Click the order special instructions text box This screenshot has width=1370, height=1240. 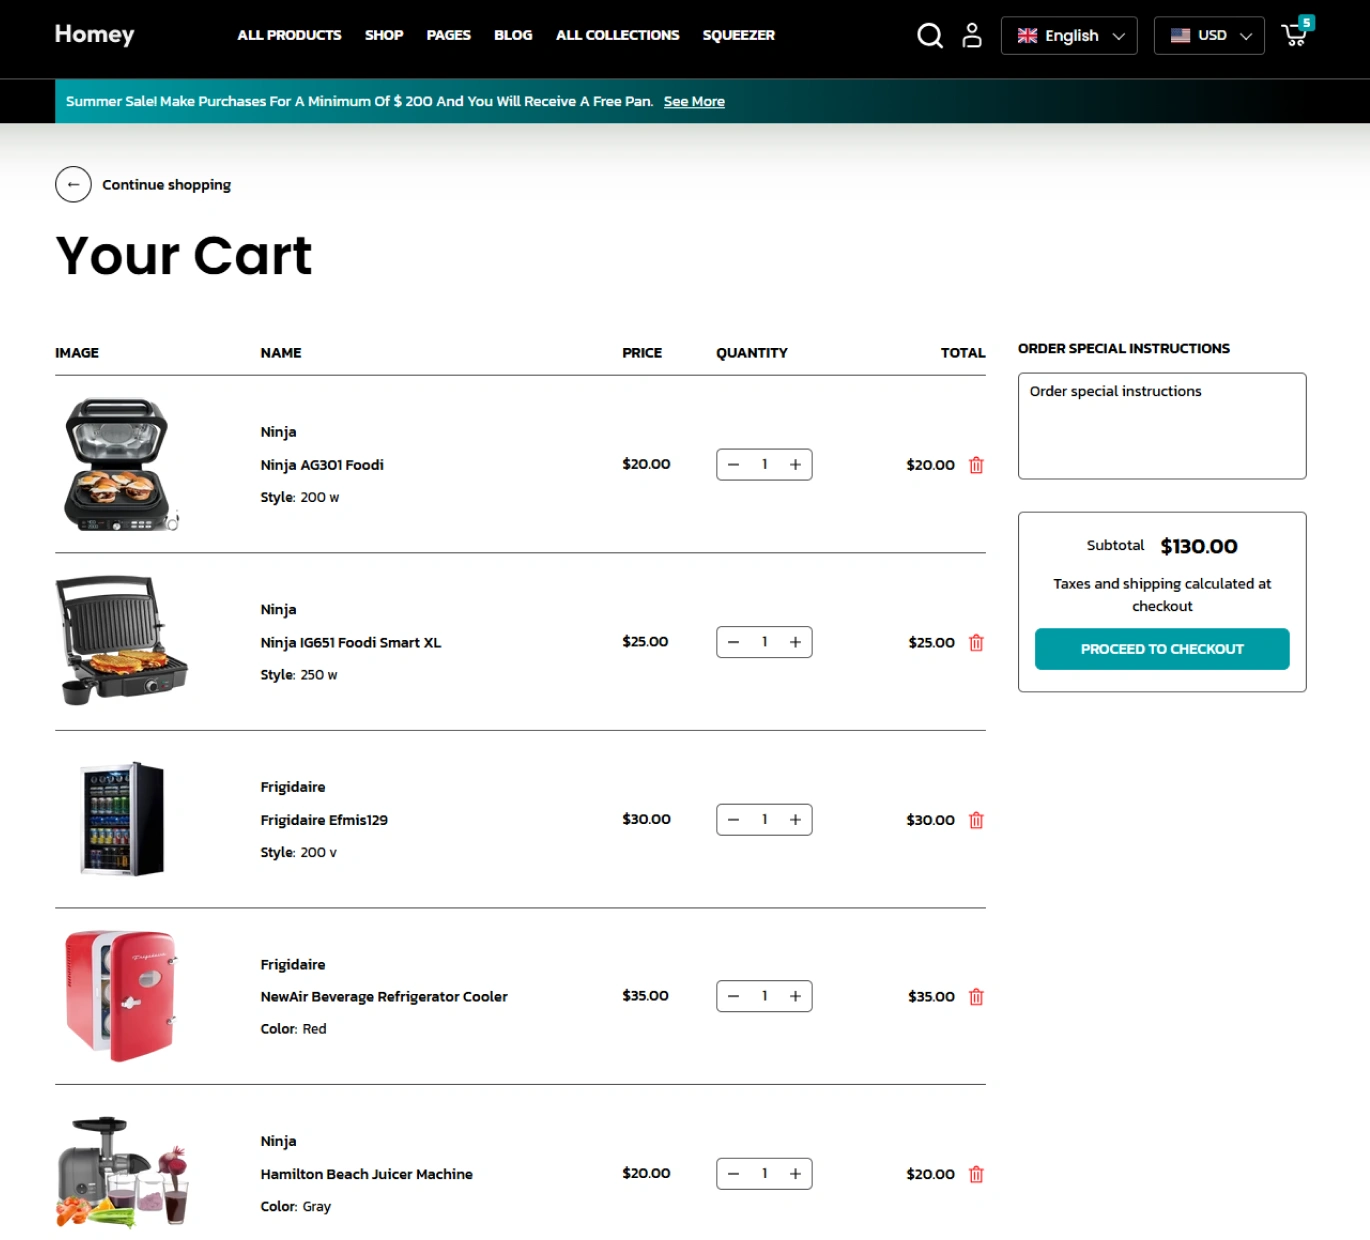(x=1161, y=426)
